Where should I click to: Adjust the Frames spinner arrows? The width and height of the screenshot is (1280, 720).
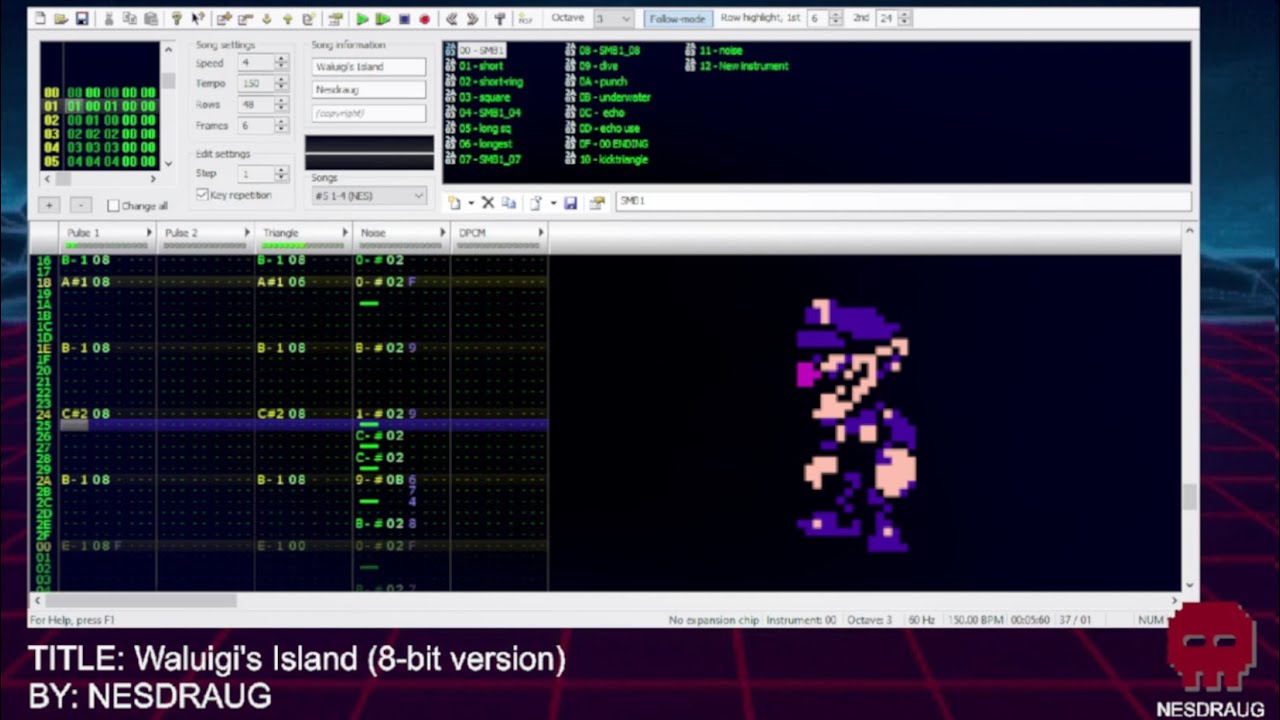point(281,126)
